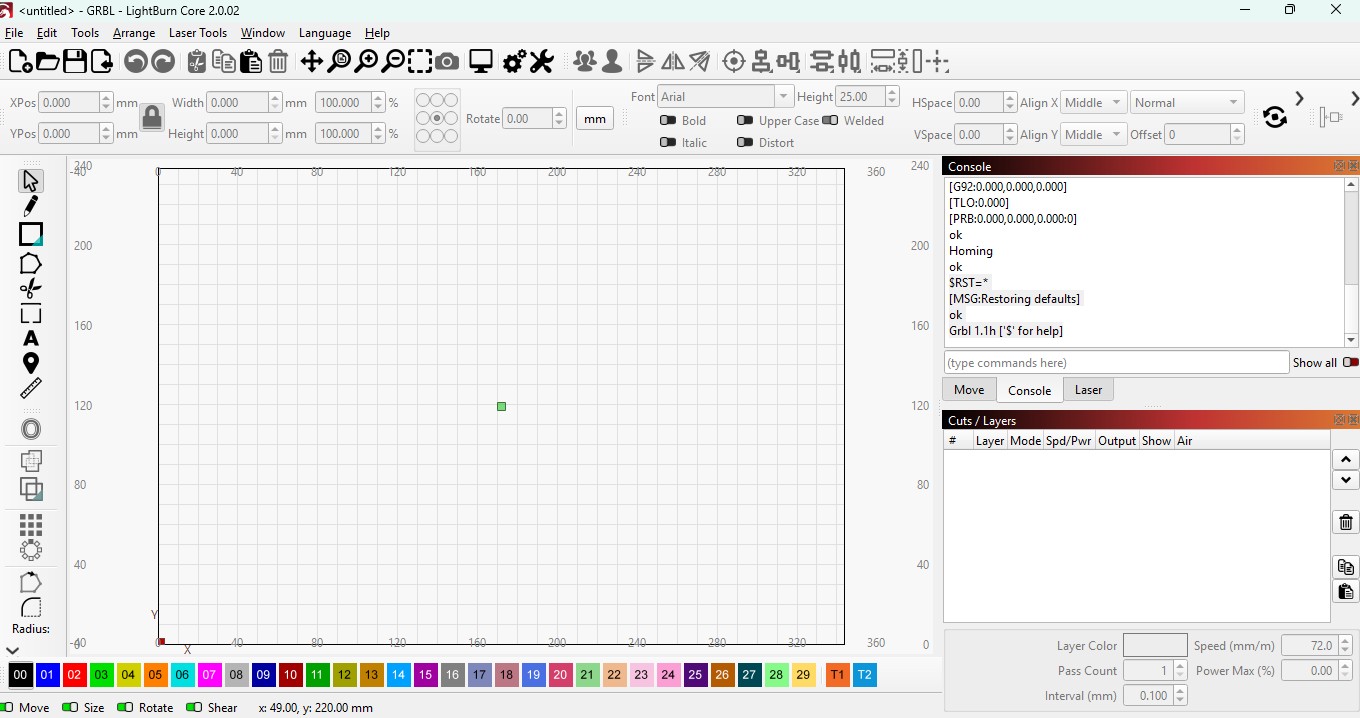Viewport: 1360px width, 718px height.
Task: Switch to the Move tab
Action: pyautogui.click(x=968, y=390)
